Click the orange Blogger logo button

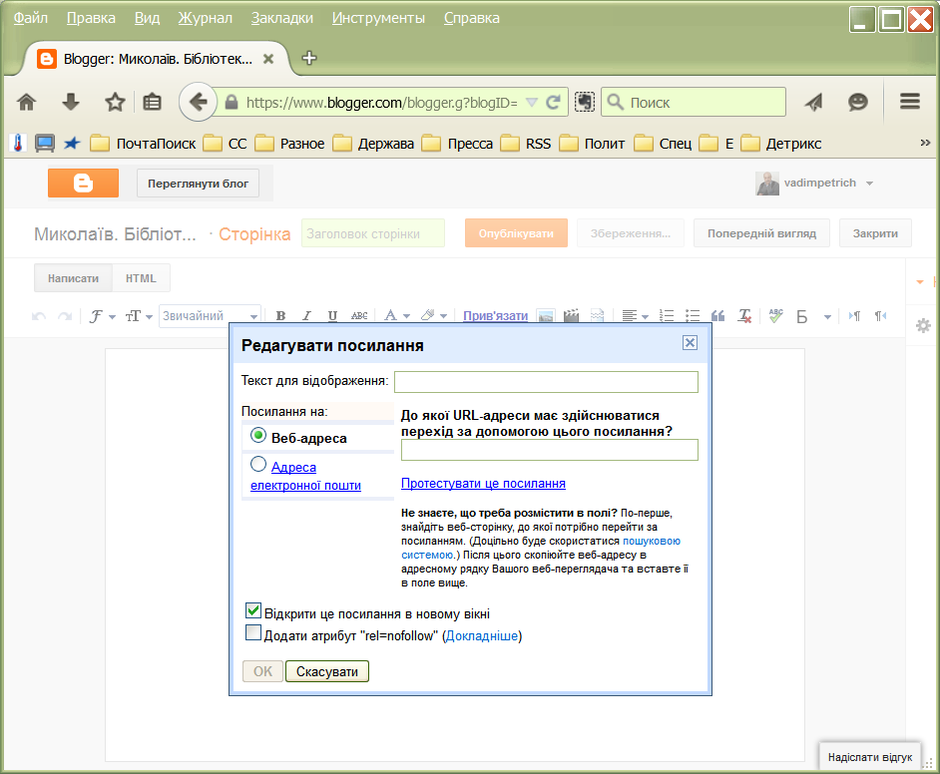83,183
